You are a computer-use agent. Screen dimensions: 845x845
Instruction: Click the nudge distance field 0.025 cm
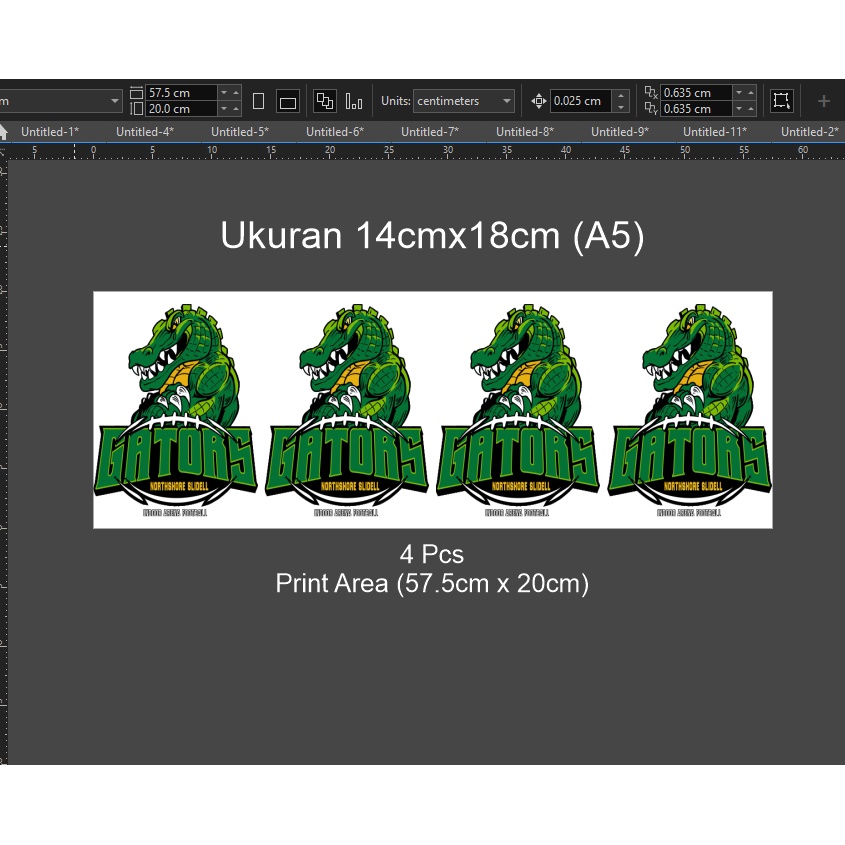click(581, 101)
